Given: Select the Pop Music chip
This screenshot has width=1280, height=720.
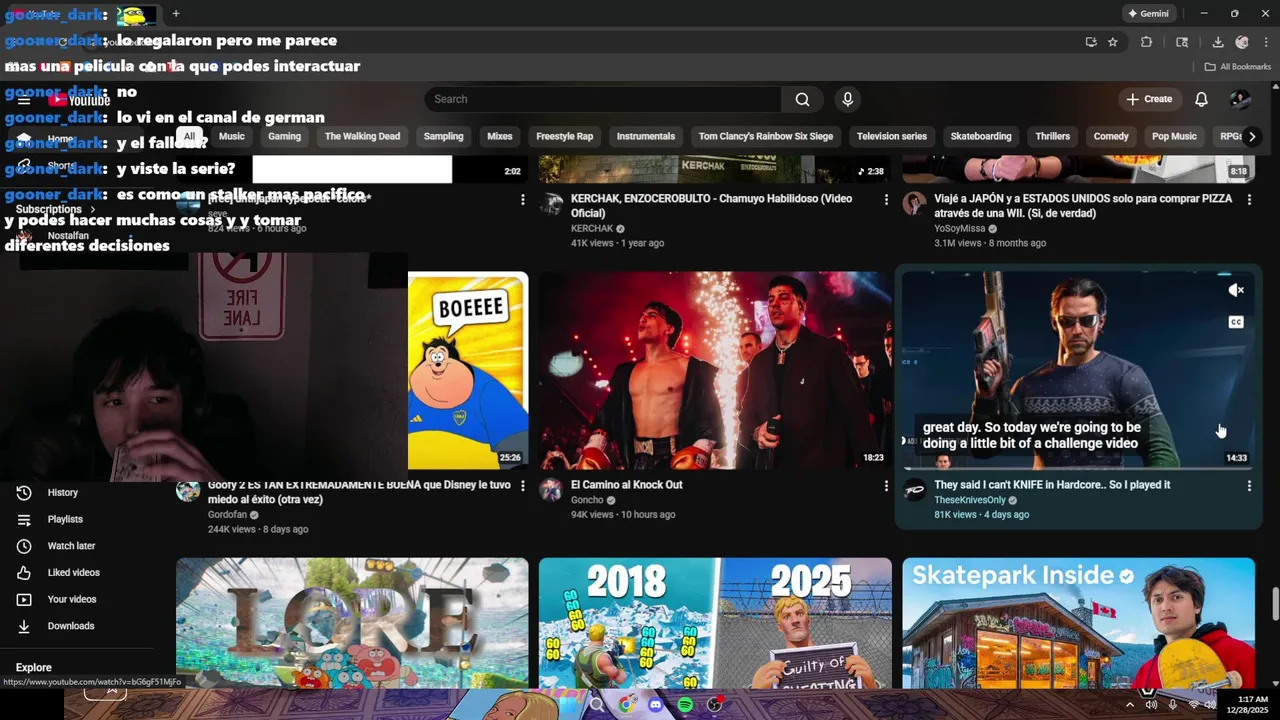Looking at the screenshot, I should tap(1174, 136).
